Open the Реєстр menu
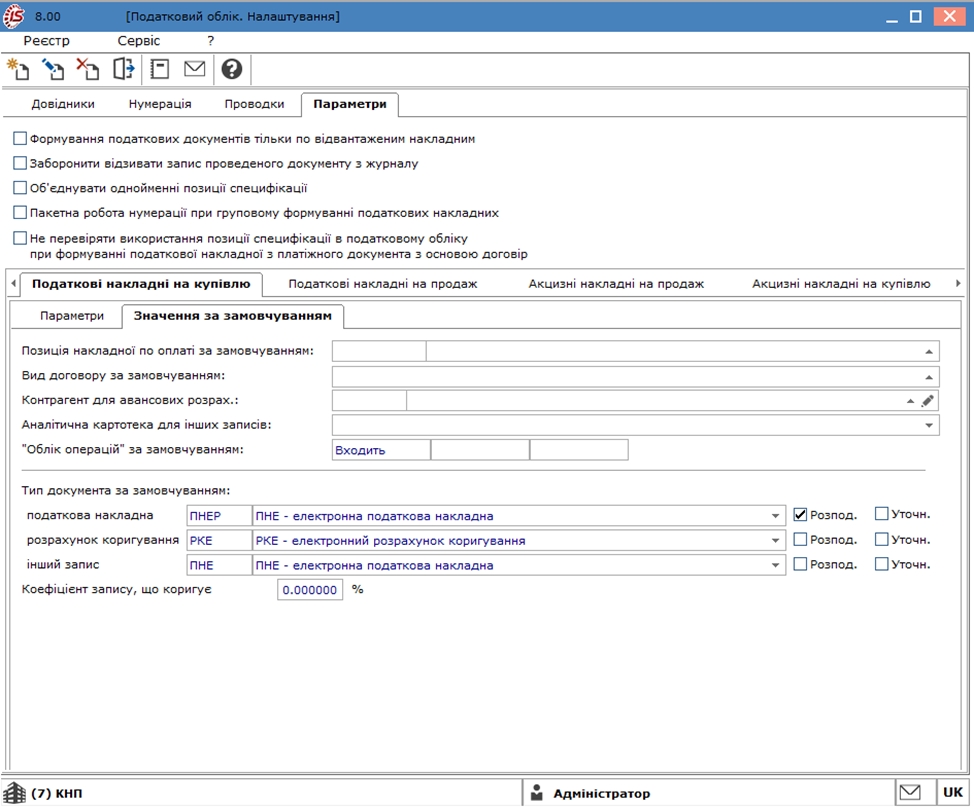 click(x=47, y=41)
